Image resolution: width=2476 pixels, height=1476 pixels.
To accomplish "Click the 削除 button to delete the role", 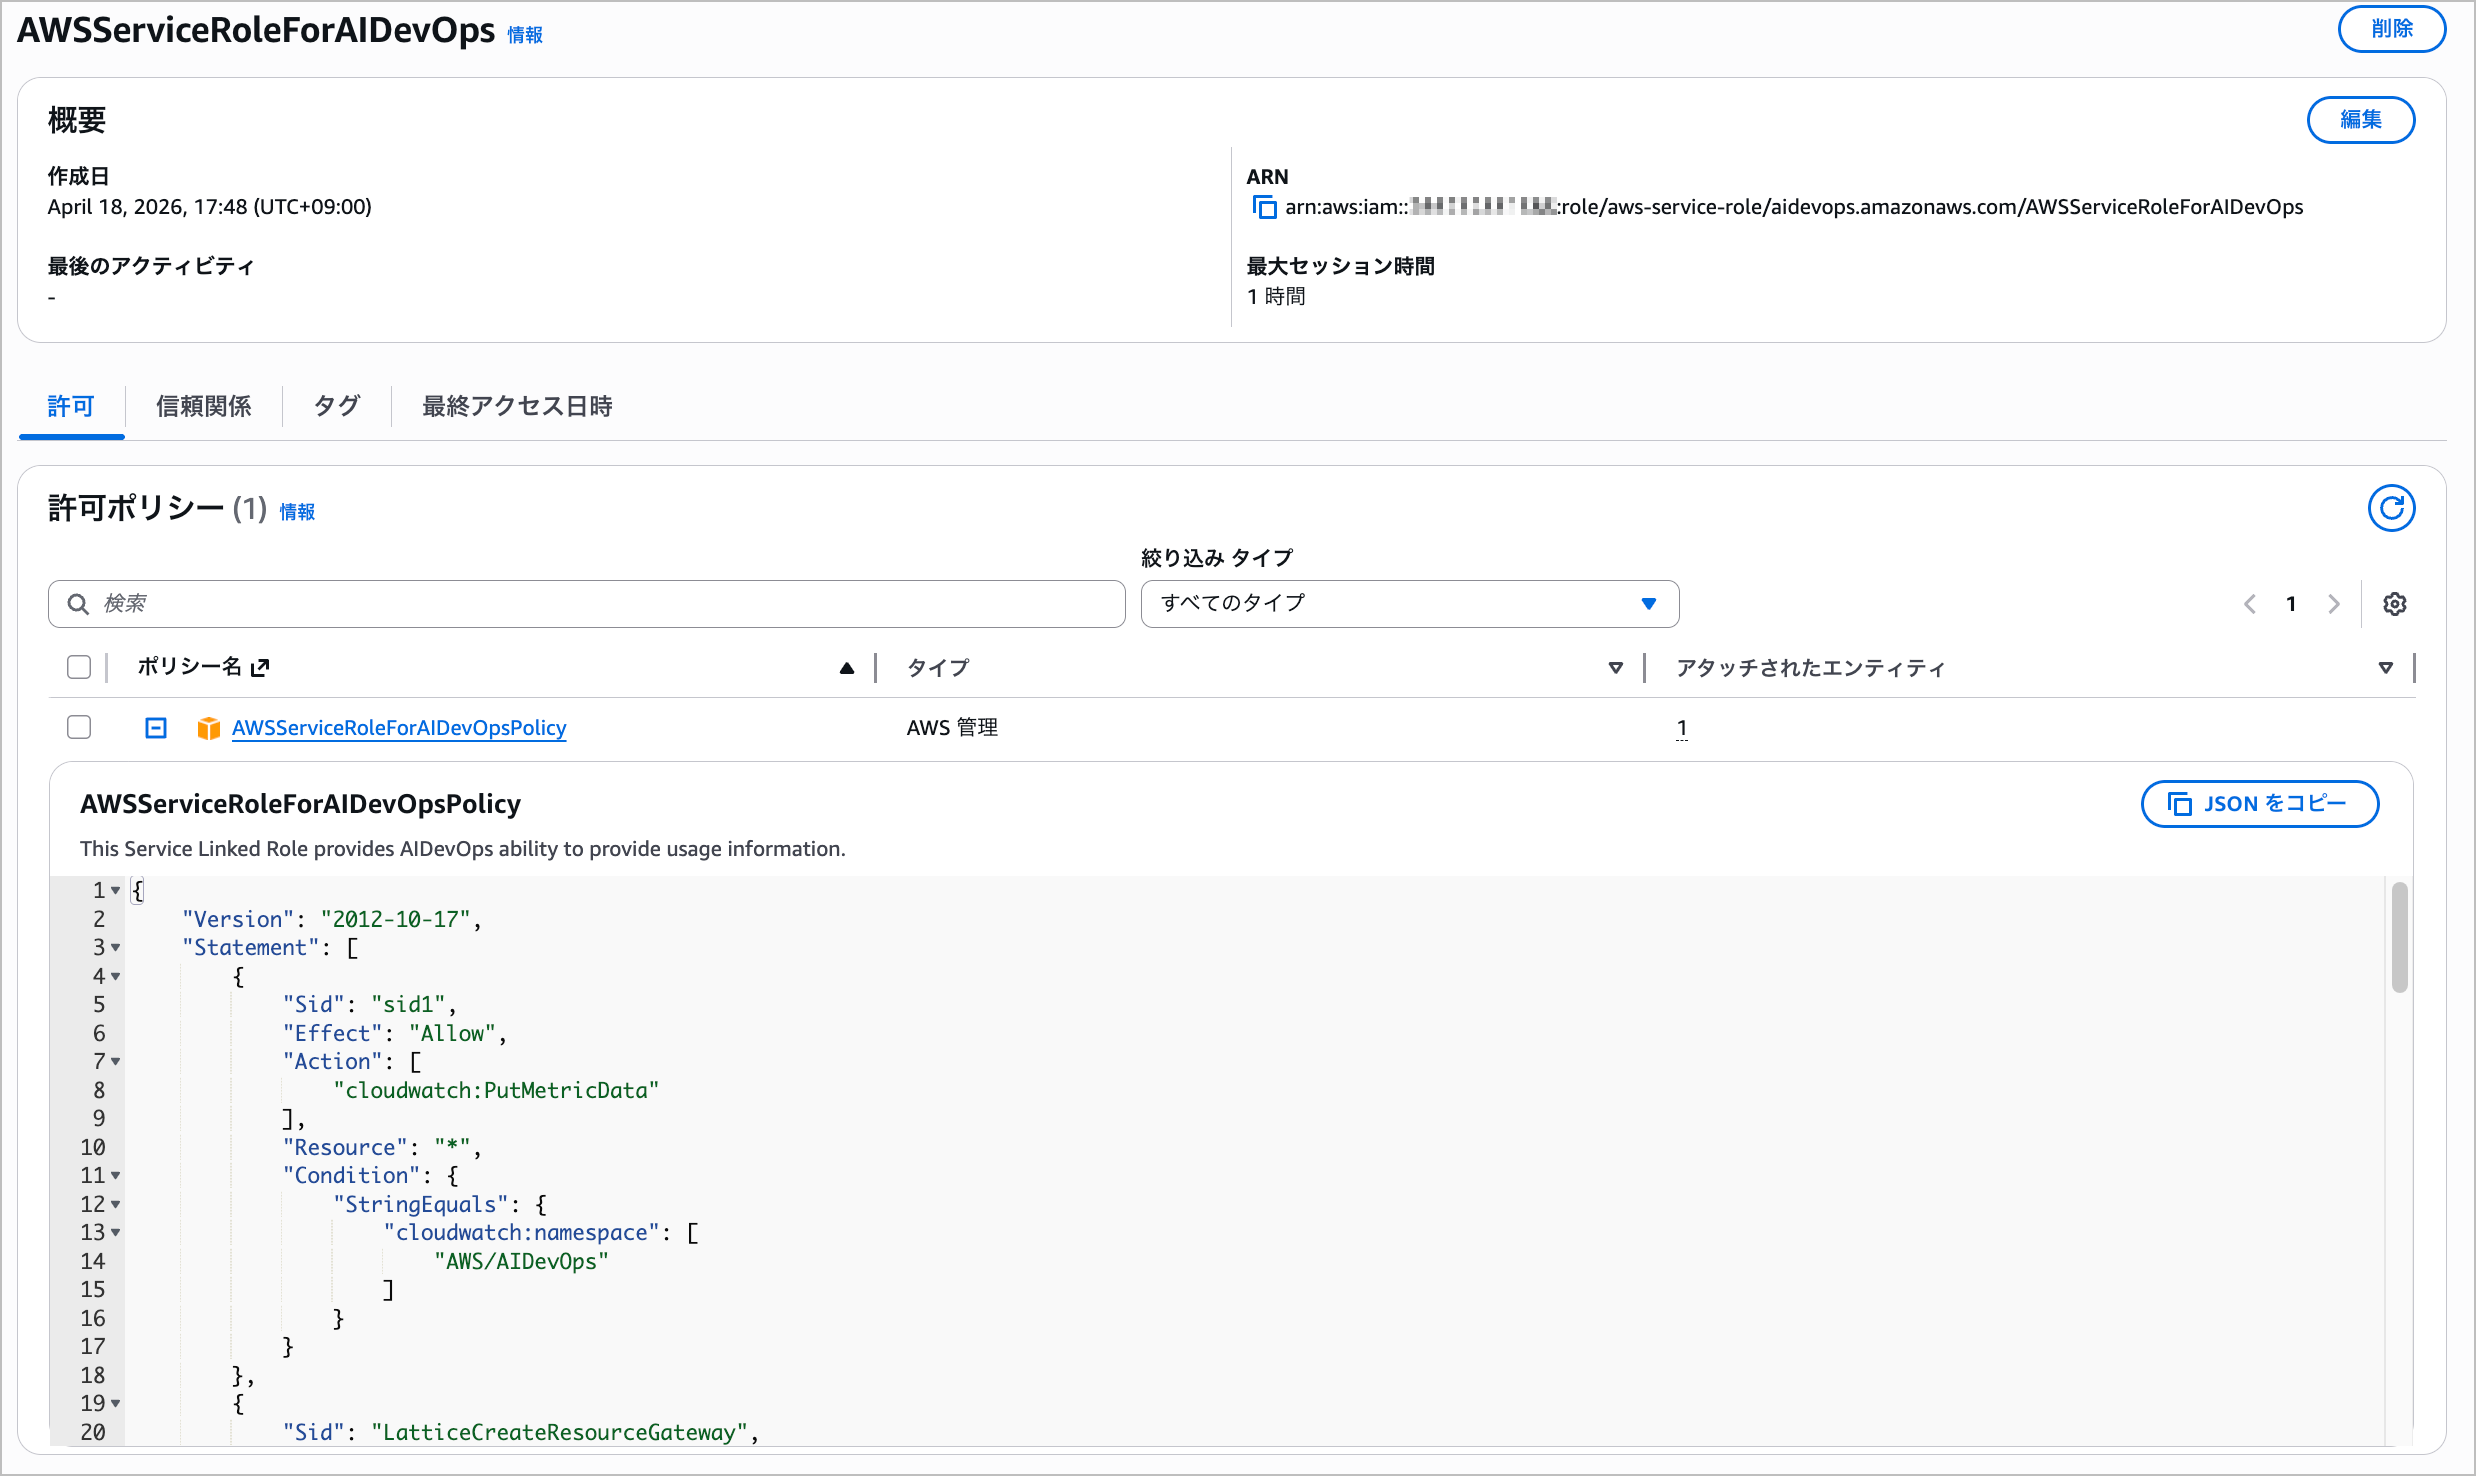I will [x=2391, y=29].
